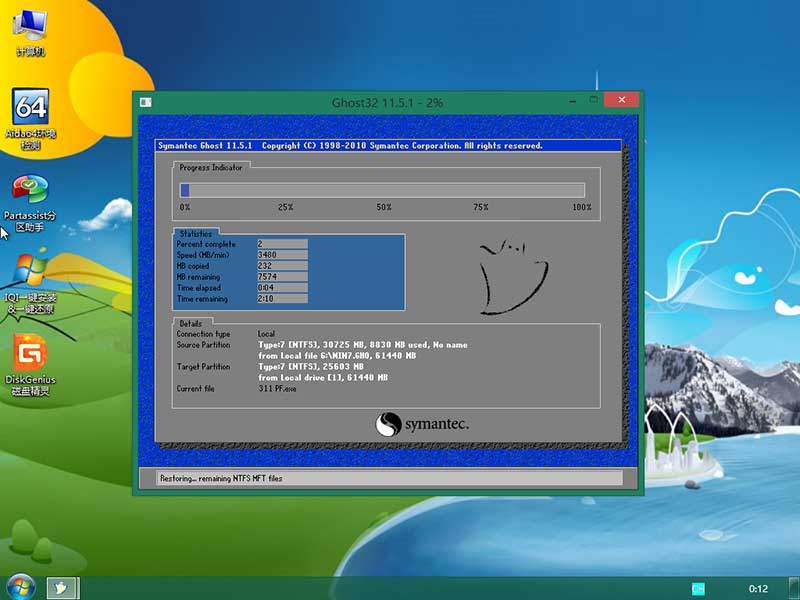Click the Time elapsed label
The width and height of the screenshot is (800, 600).
pos(198,288)
